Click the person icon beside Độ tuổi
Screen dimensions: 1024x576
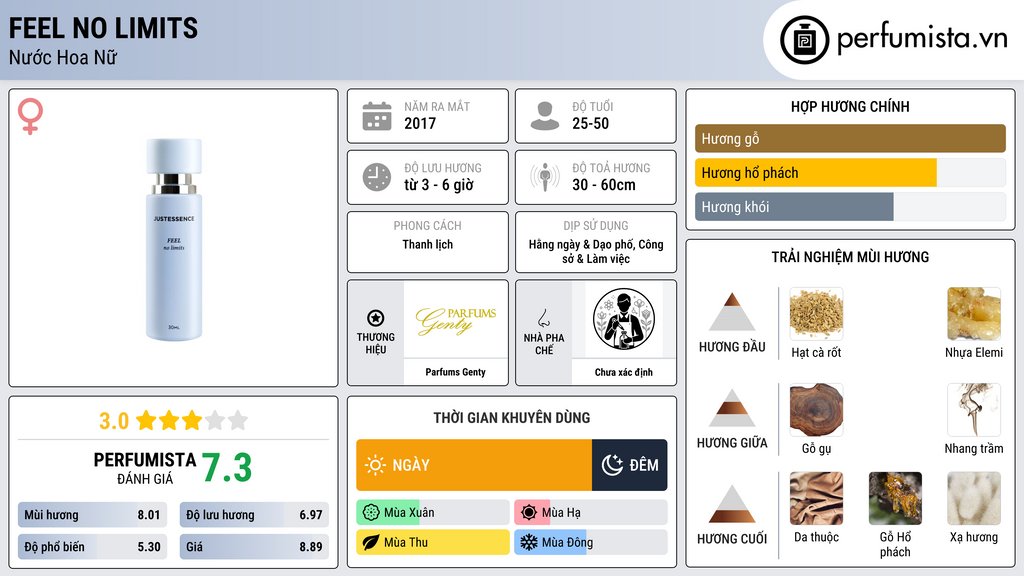pyautogui.click(x=545, y=116)
